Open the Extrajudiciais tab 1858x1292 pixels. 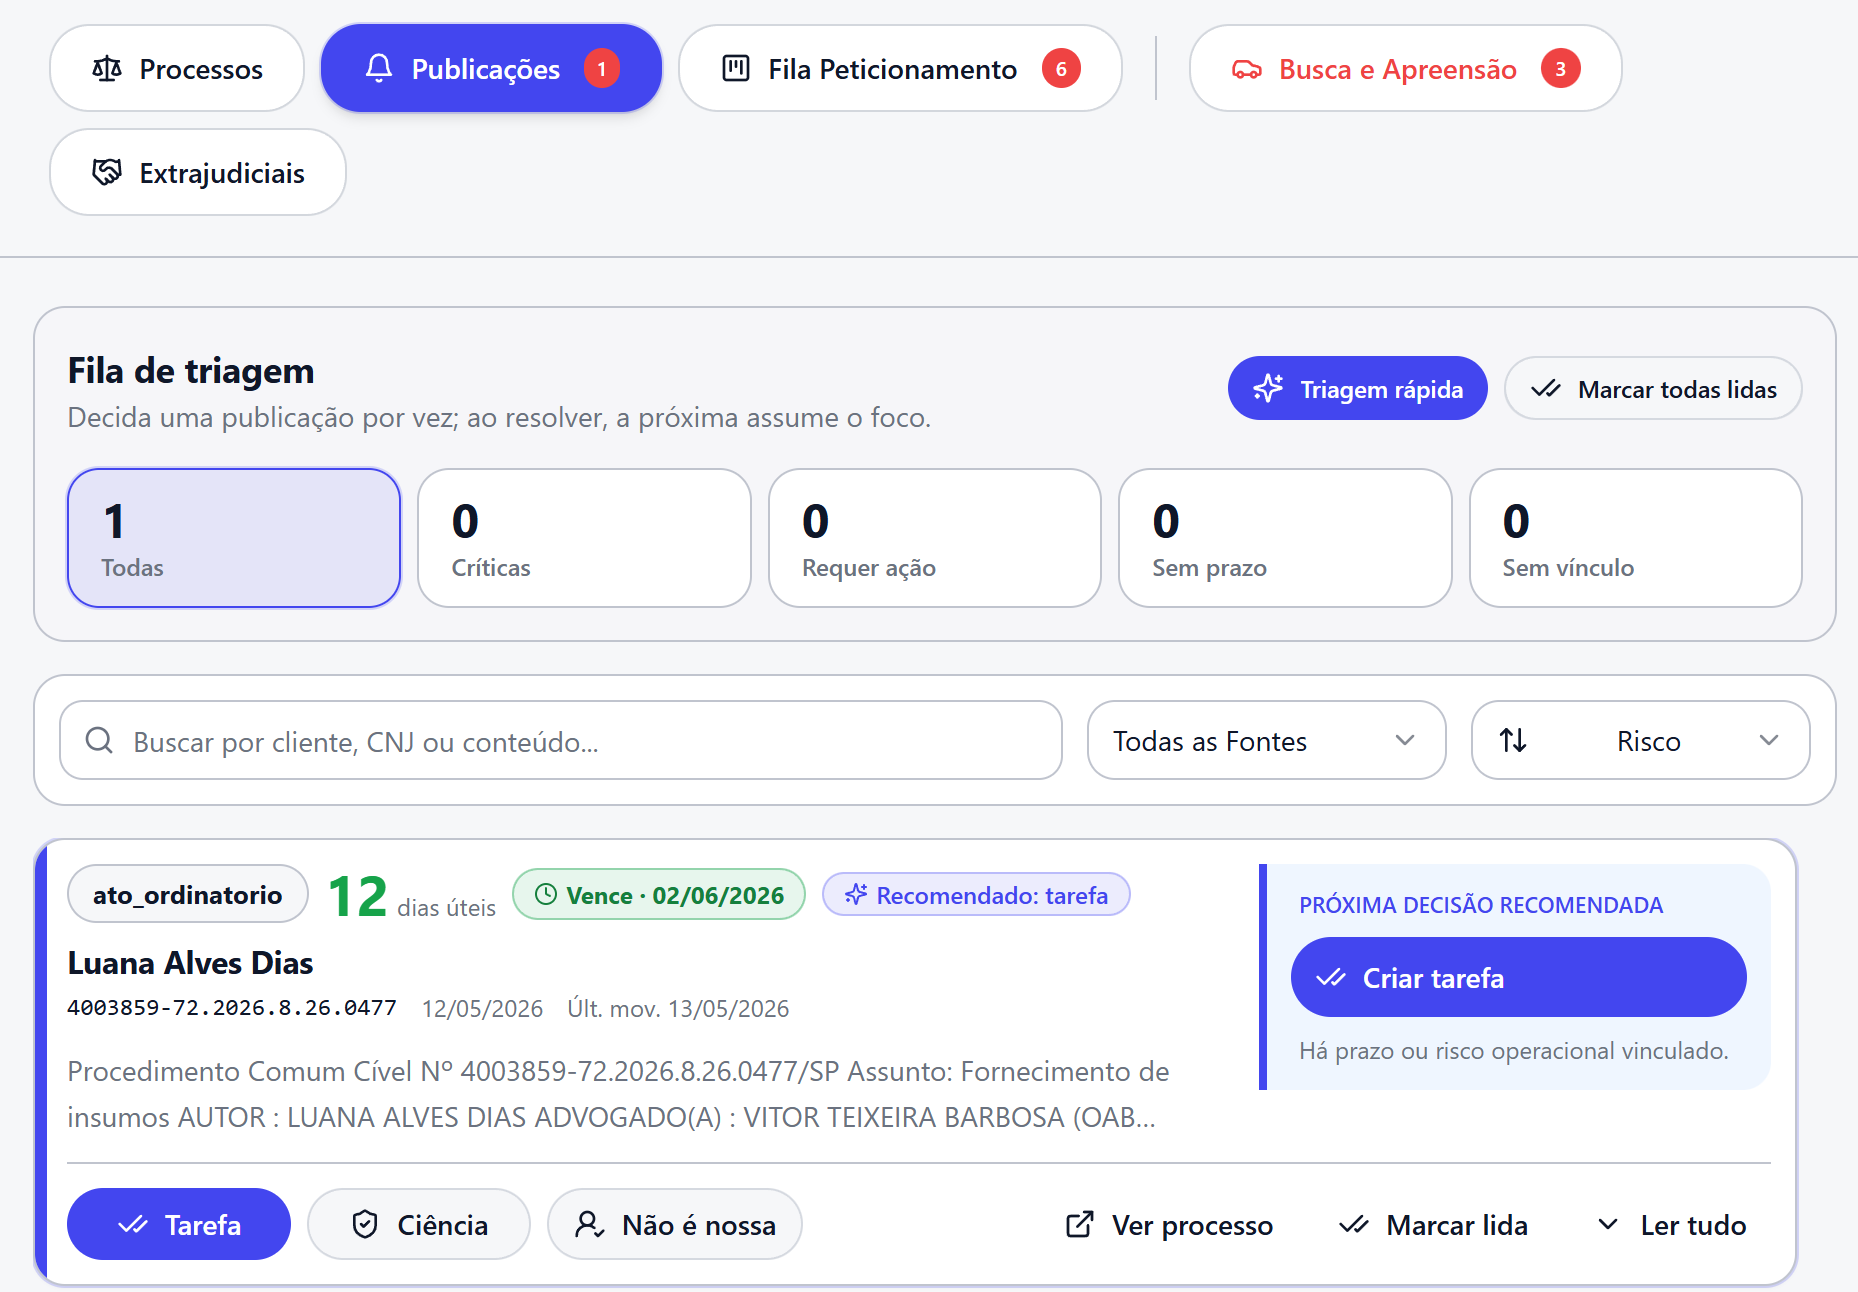(x=198, y=172)
